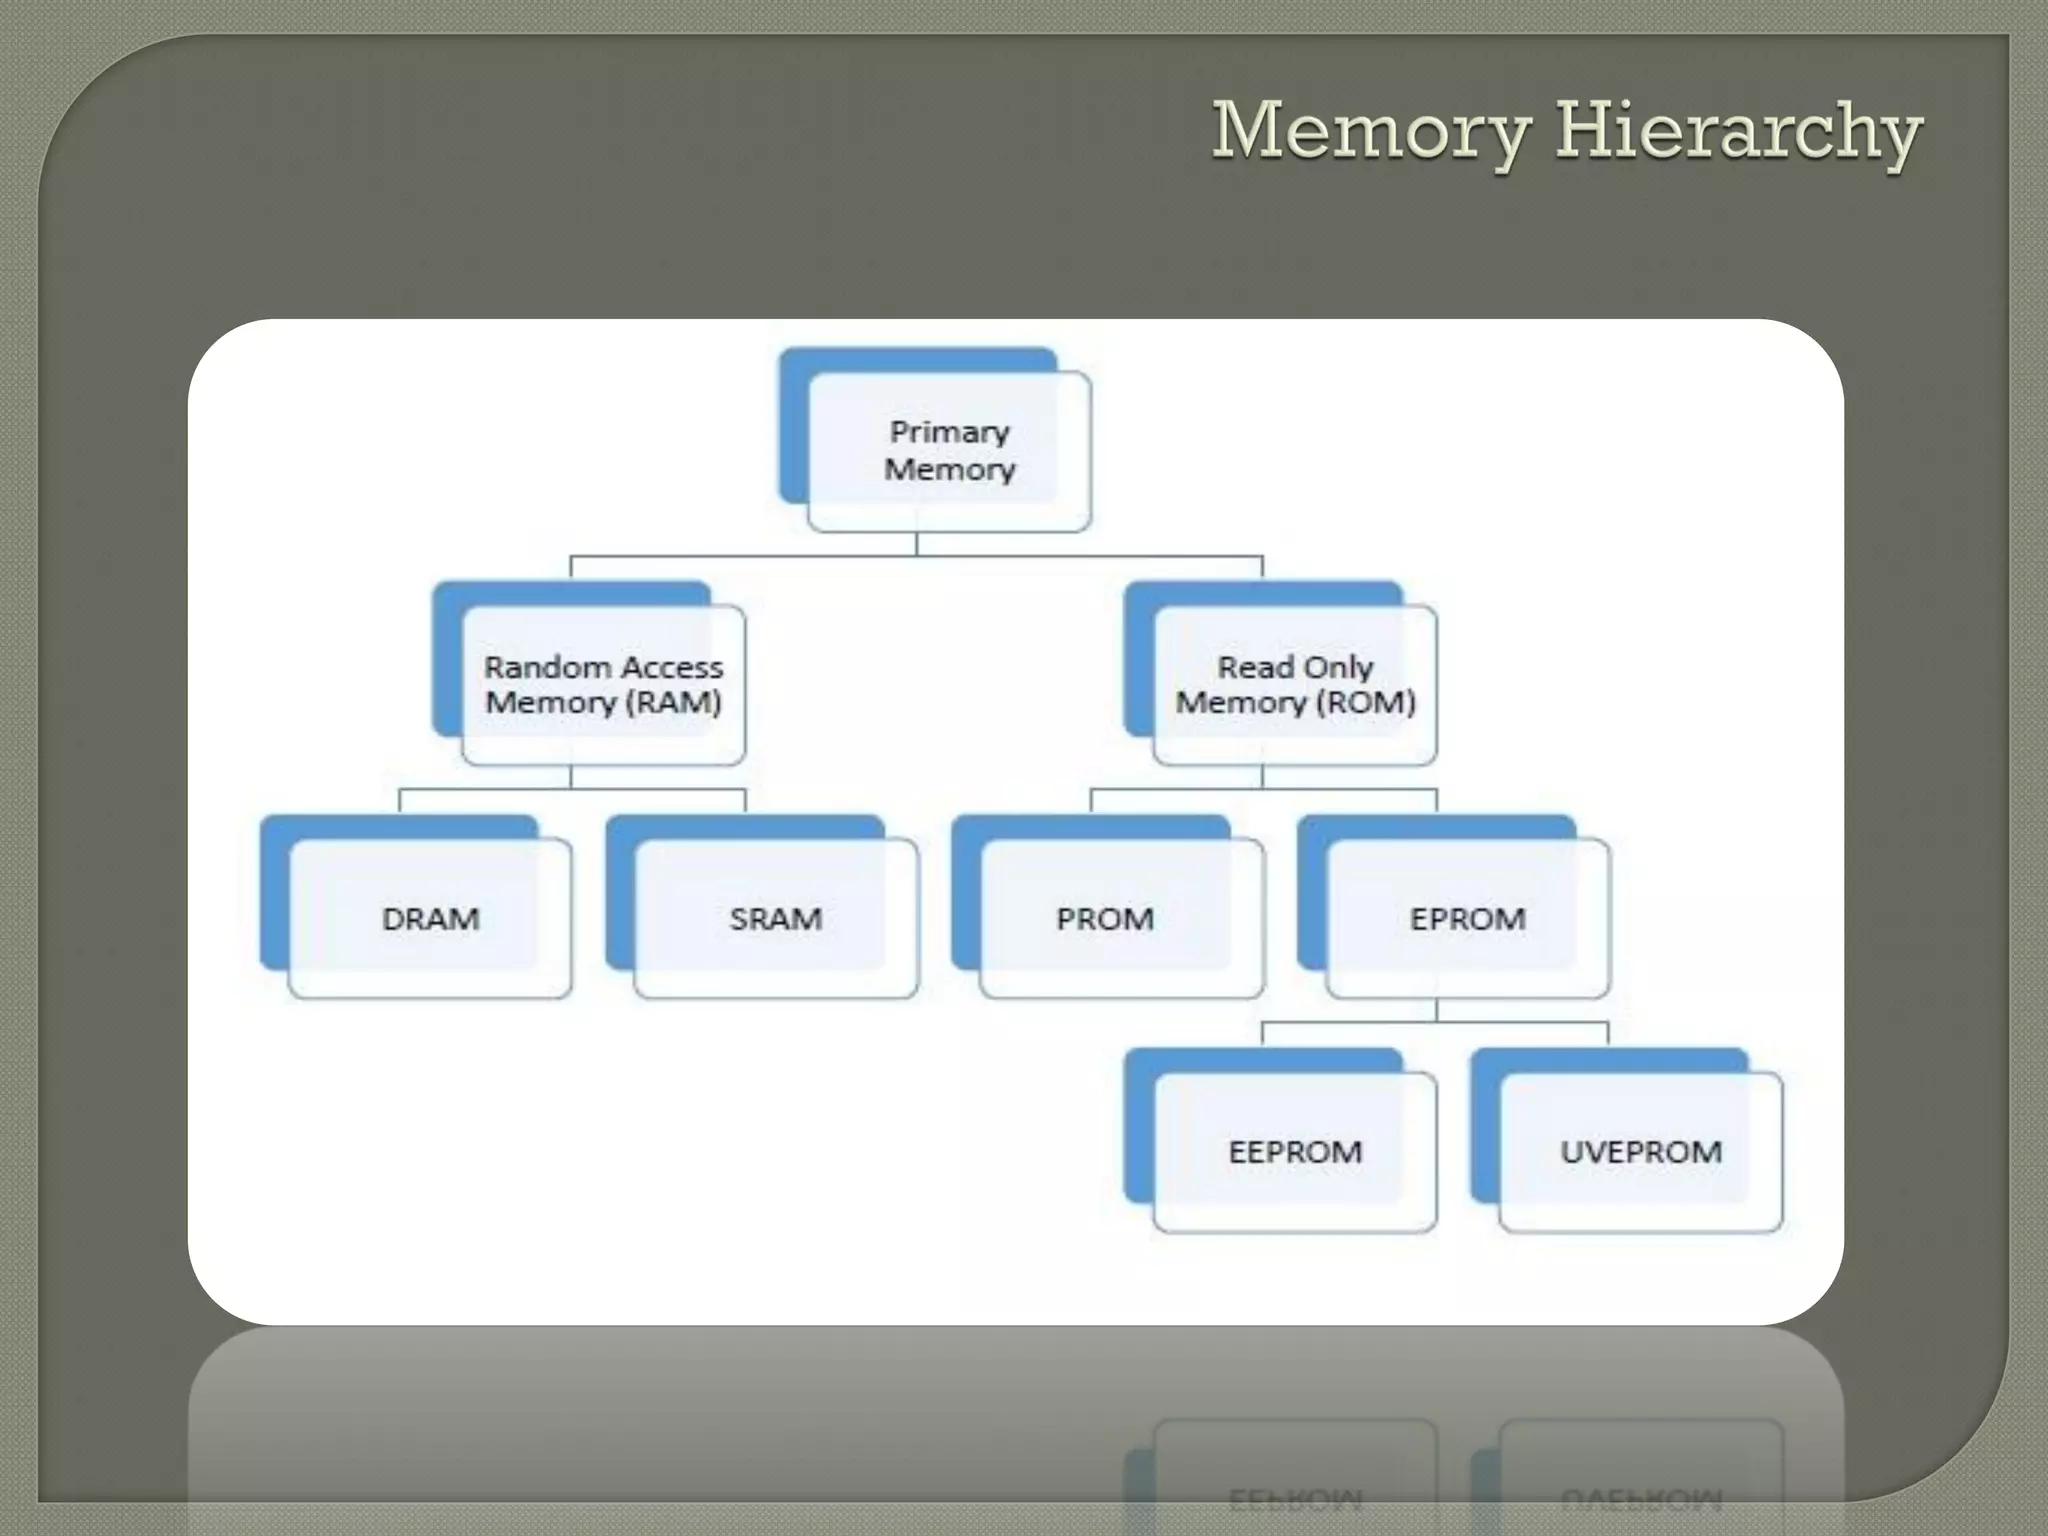Select the EPROM node
The width and height of the screenshot is (2048, 1536).
(1467, 919)
